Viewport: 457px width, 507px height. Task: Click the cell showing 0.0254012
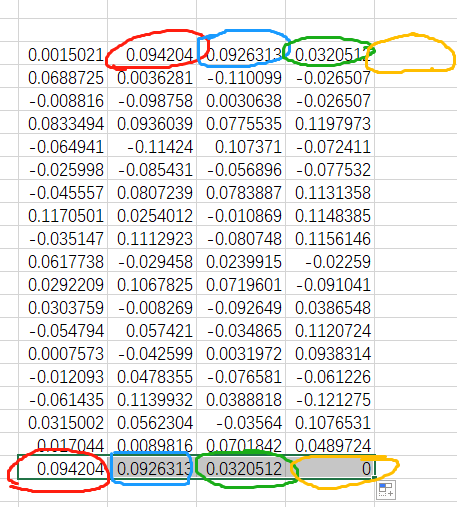(152, 214)
